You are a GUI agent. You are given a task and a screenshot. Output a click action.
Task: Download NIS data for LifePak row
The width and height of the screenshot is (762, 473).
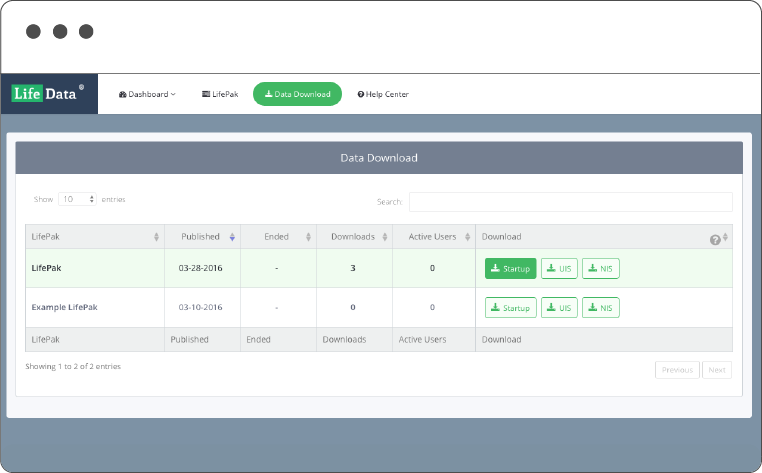[601, 268]
